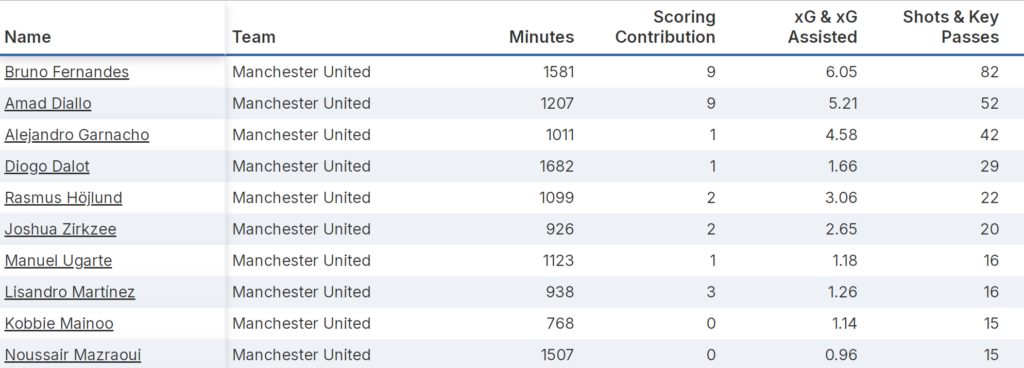Click Manchester United team cell for Amad Diallo
This screenshot has height=368, width=1024.
[x=302, y=103]
